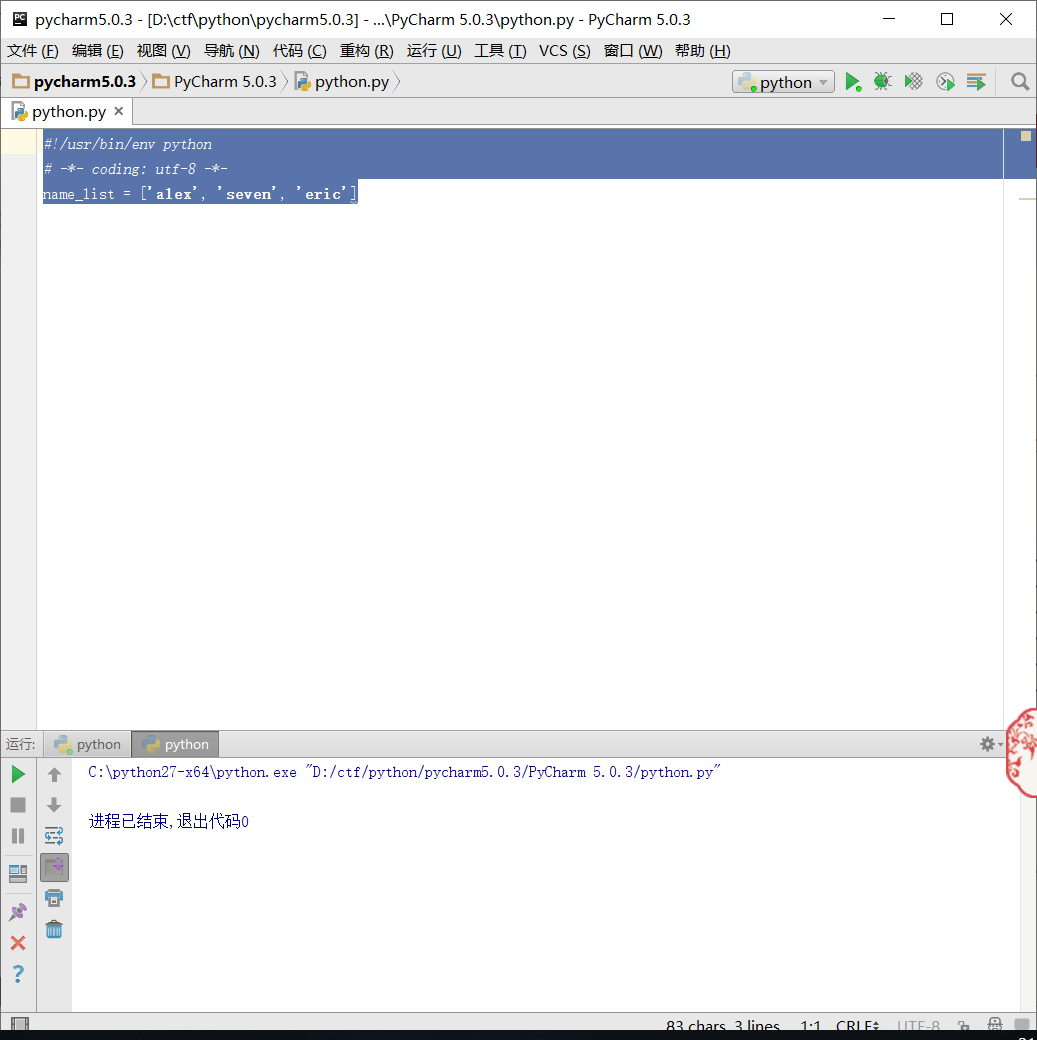Click the coding utf-8 comment line
The image size is (1037, 1040).
click(x=135, y=168)
